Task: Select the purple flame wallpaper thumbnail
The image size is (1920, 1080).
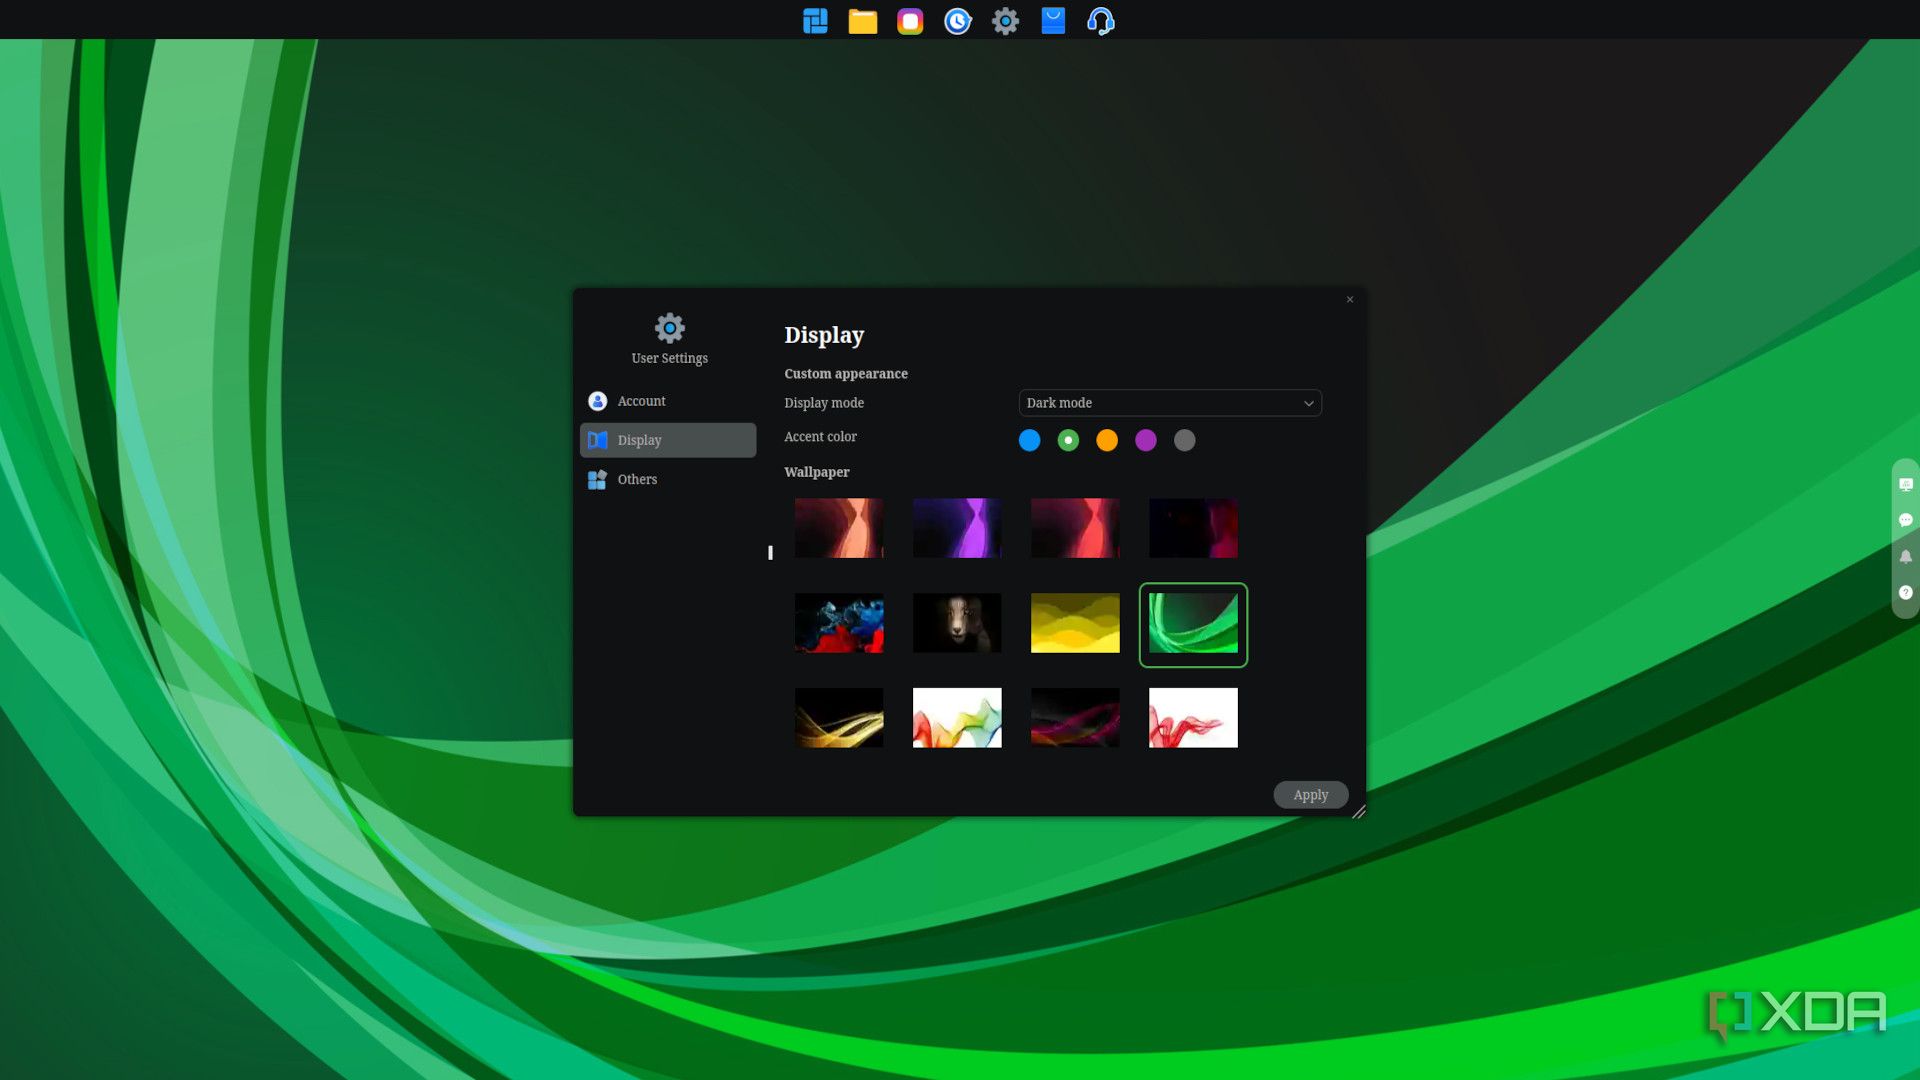Action: [957, 528]
